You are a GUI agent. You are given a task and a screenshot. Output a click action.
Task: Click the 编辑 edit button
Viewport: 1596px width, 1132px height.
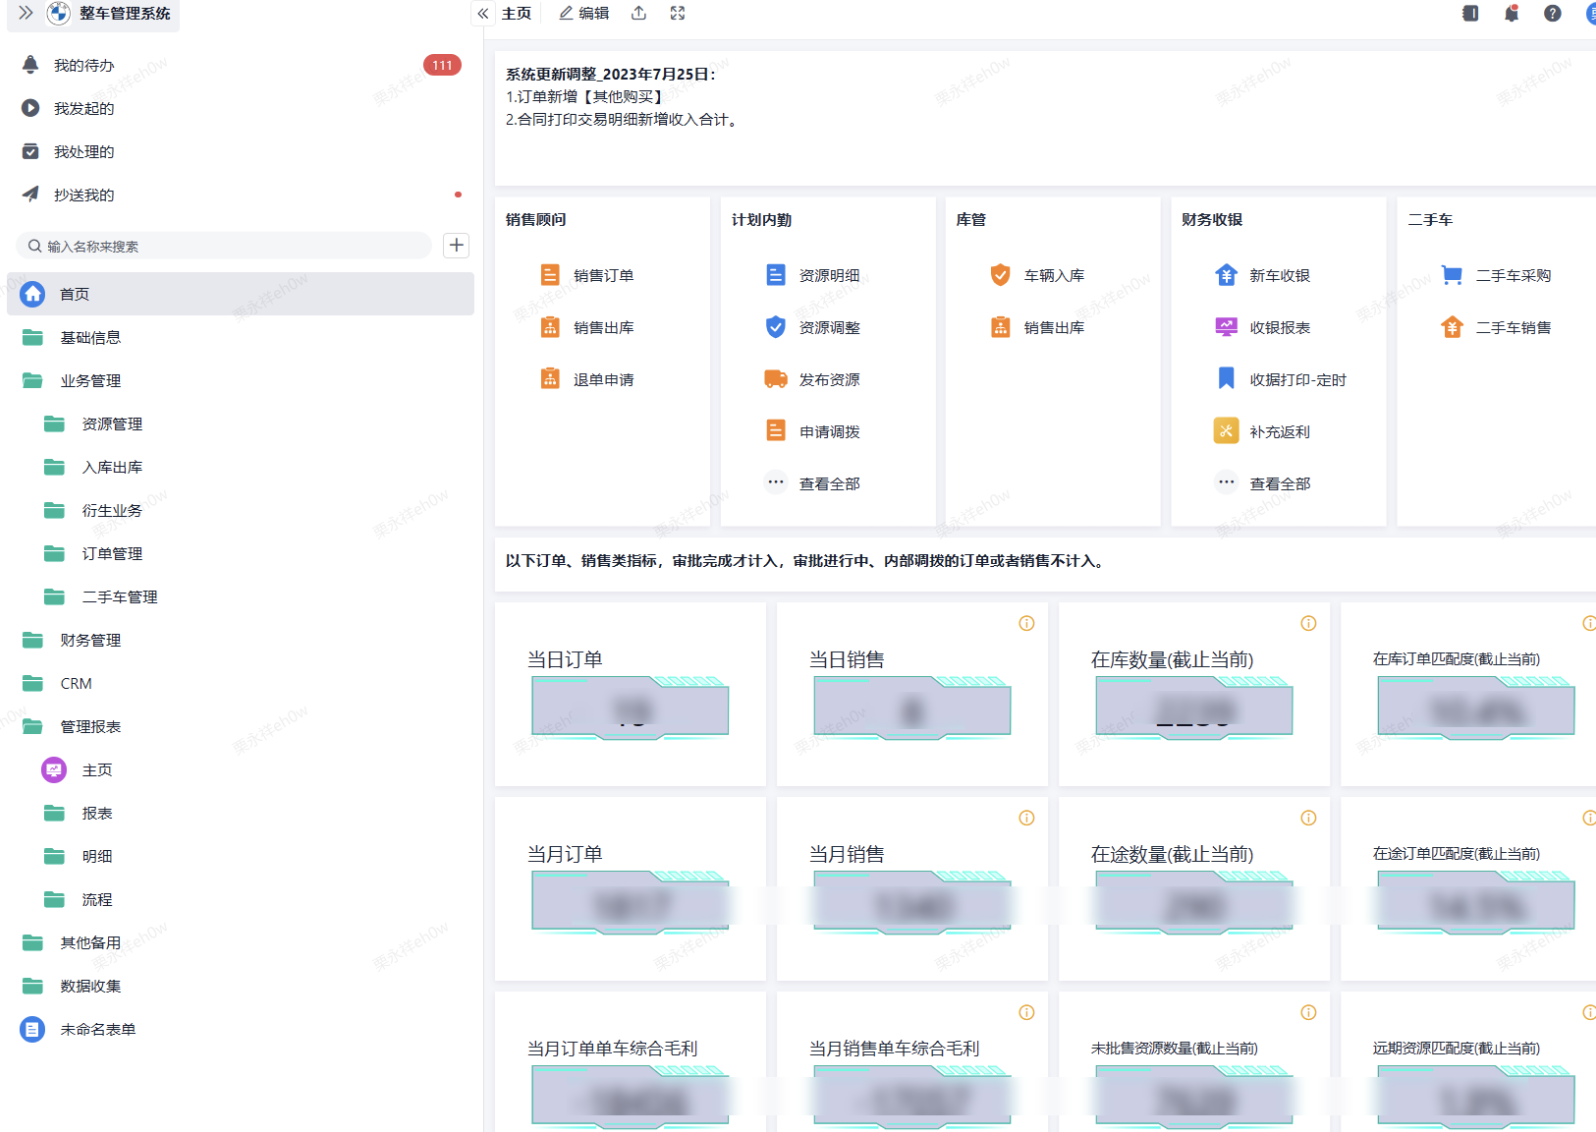[x=584, y=13]
